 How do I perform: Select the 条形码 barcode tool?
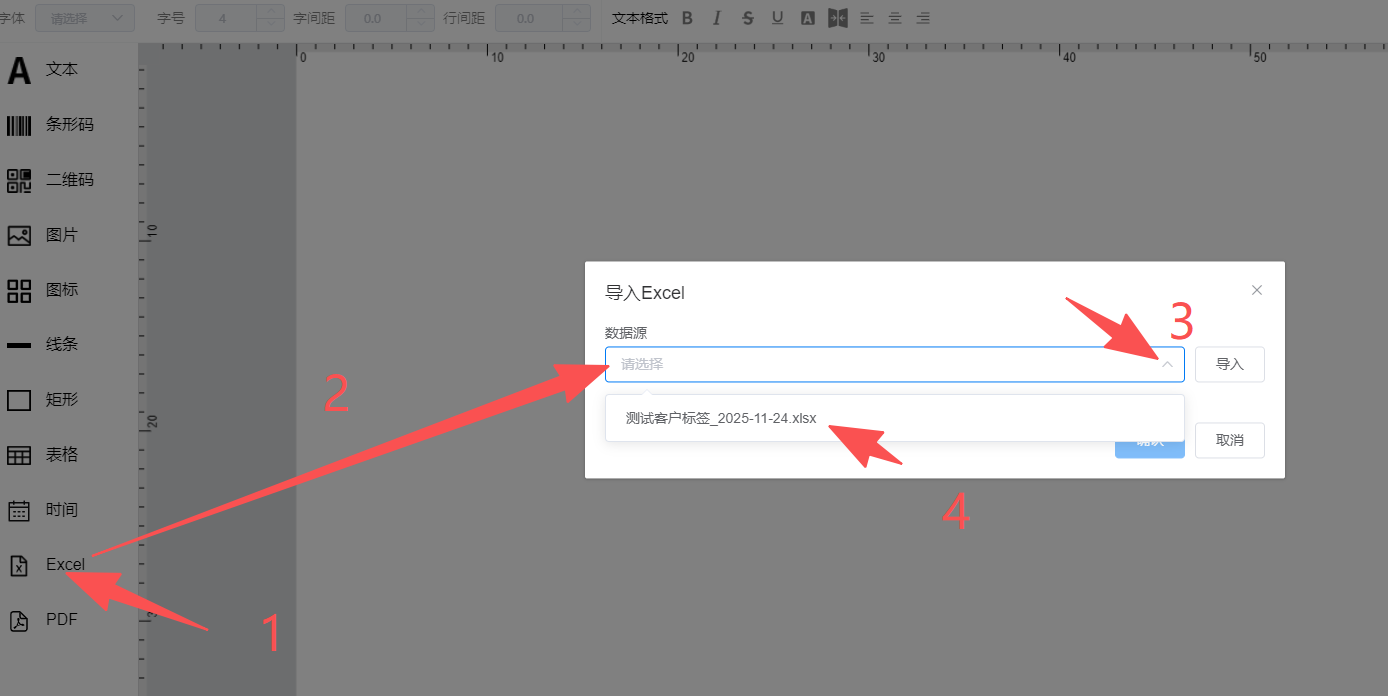pyautogui.click(x=50, y=125)
